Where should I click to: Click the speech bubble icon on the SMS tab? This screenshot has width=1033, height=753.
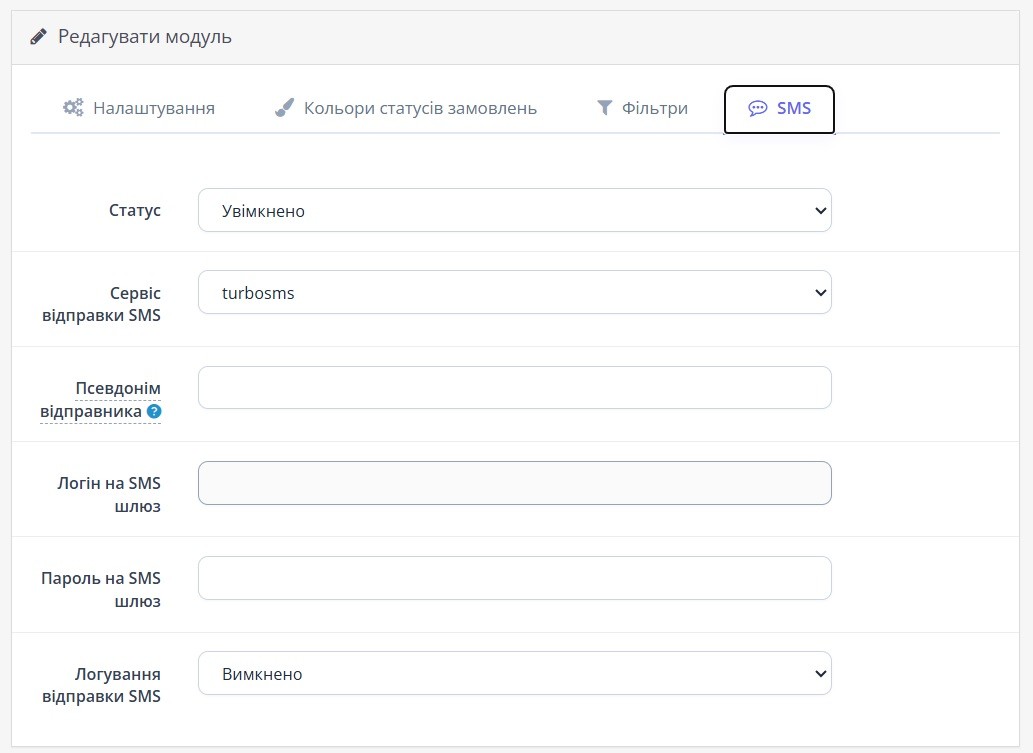(x=758, y=108)
